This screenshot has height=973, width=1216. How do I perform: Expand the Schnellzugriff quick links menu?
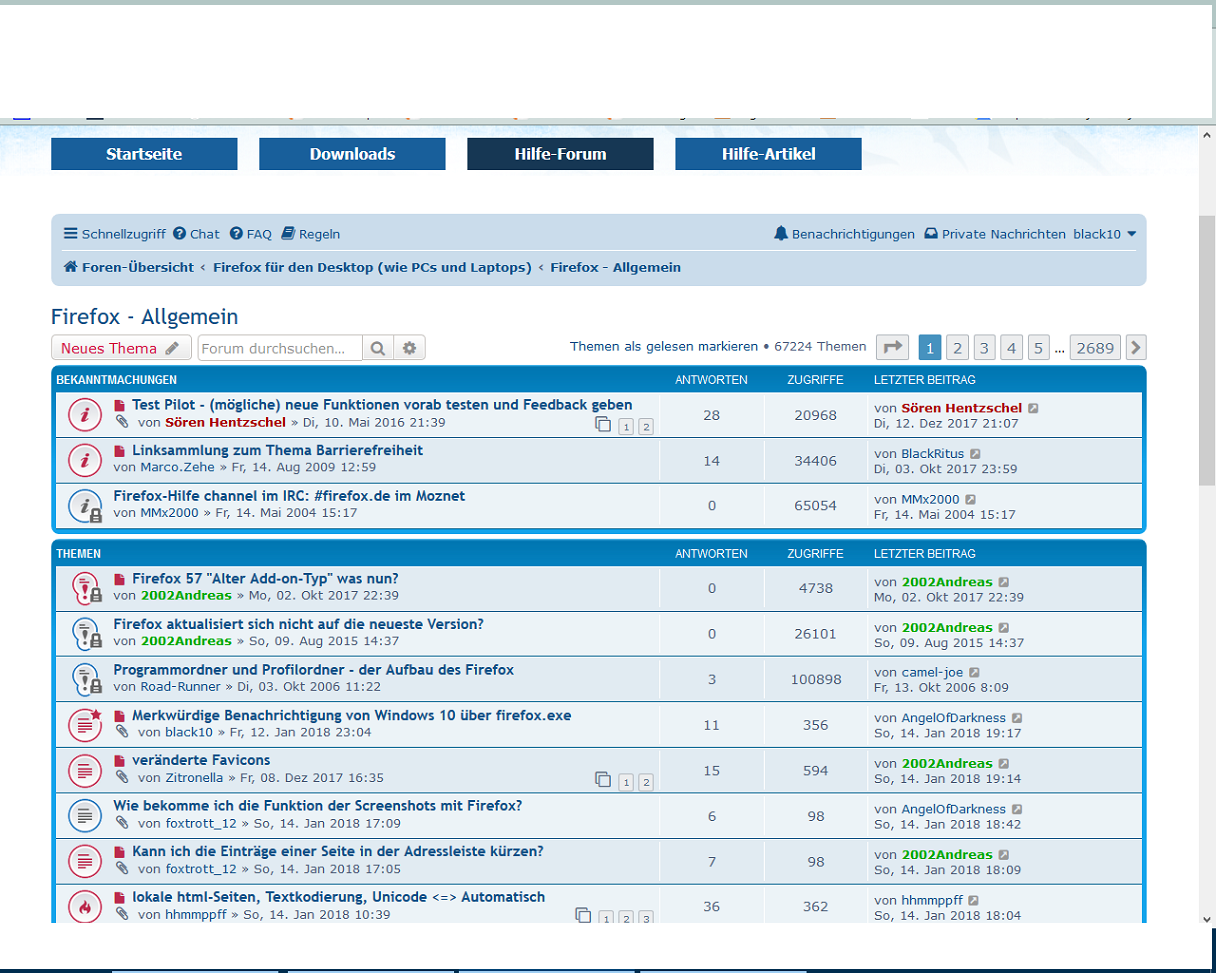click(x=114, y=234)
